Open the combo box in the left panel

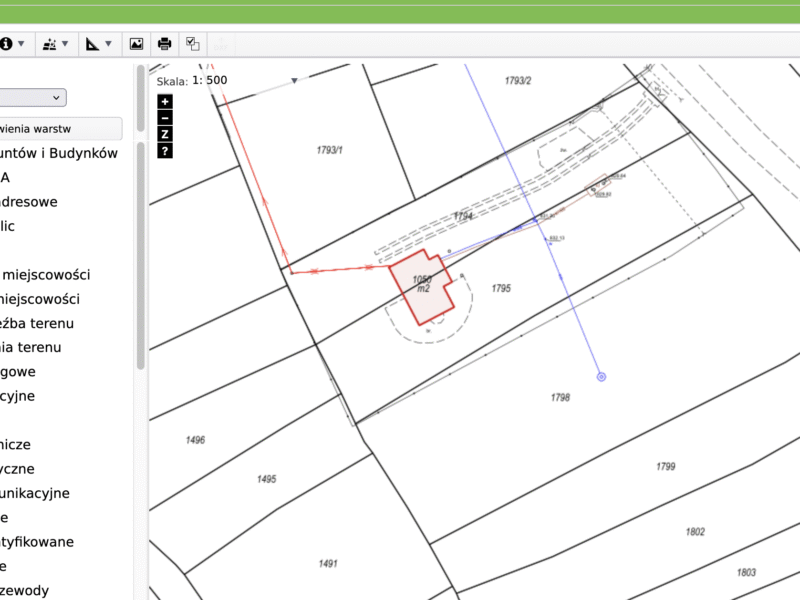(x=33, y=97)
